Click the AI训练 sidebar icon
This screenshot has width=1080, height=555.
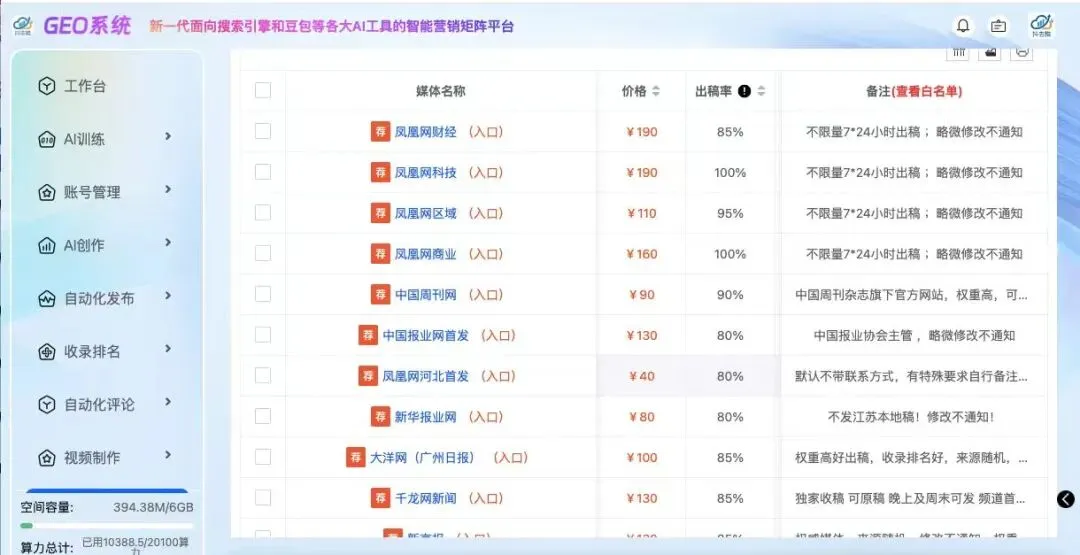point(46,140)
